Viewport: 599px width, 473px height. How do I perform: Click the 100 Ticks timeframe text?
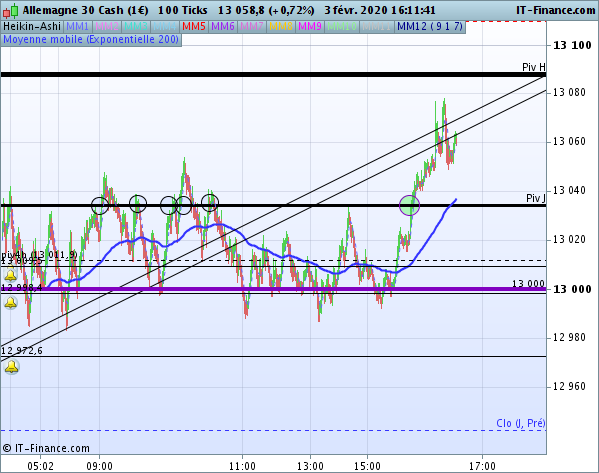[183, 10]
